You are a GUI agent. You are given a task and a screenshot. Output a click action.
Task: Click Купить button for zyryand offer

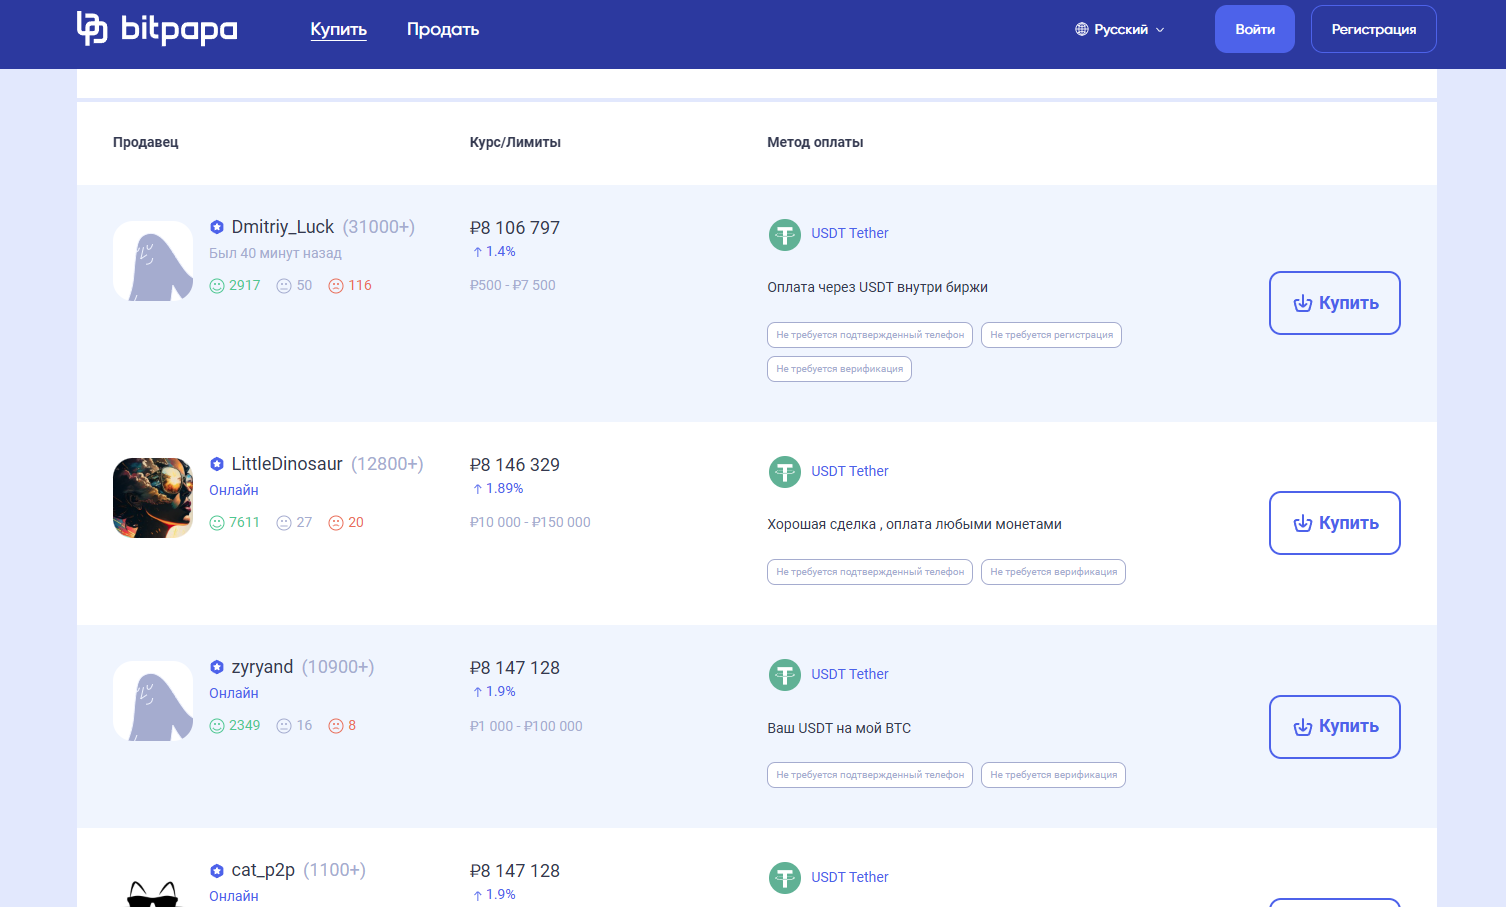[1335, 727]
